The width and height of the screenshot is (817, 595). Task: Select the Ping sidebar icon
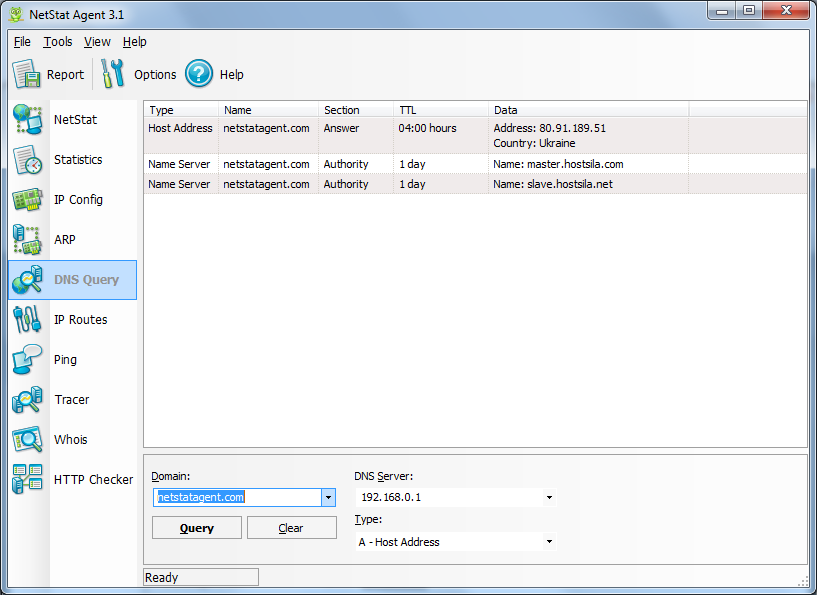click(x=27, y=360)
